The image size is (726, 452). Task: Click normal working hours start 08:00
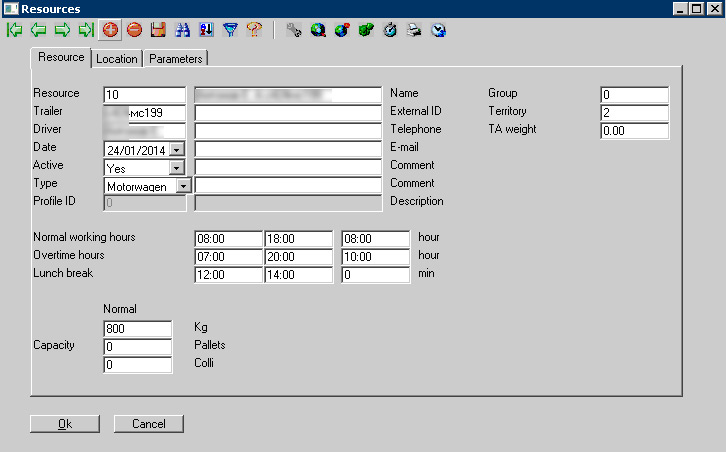coord(228,239)
